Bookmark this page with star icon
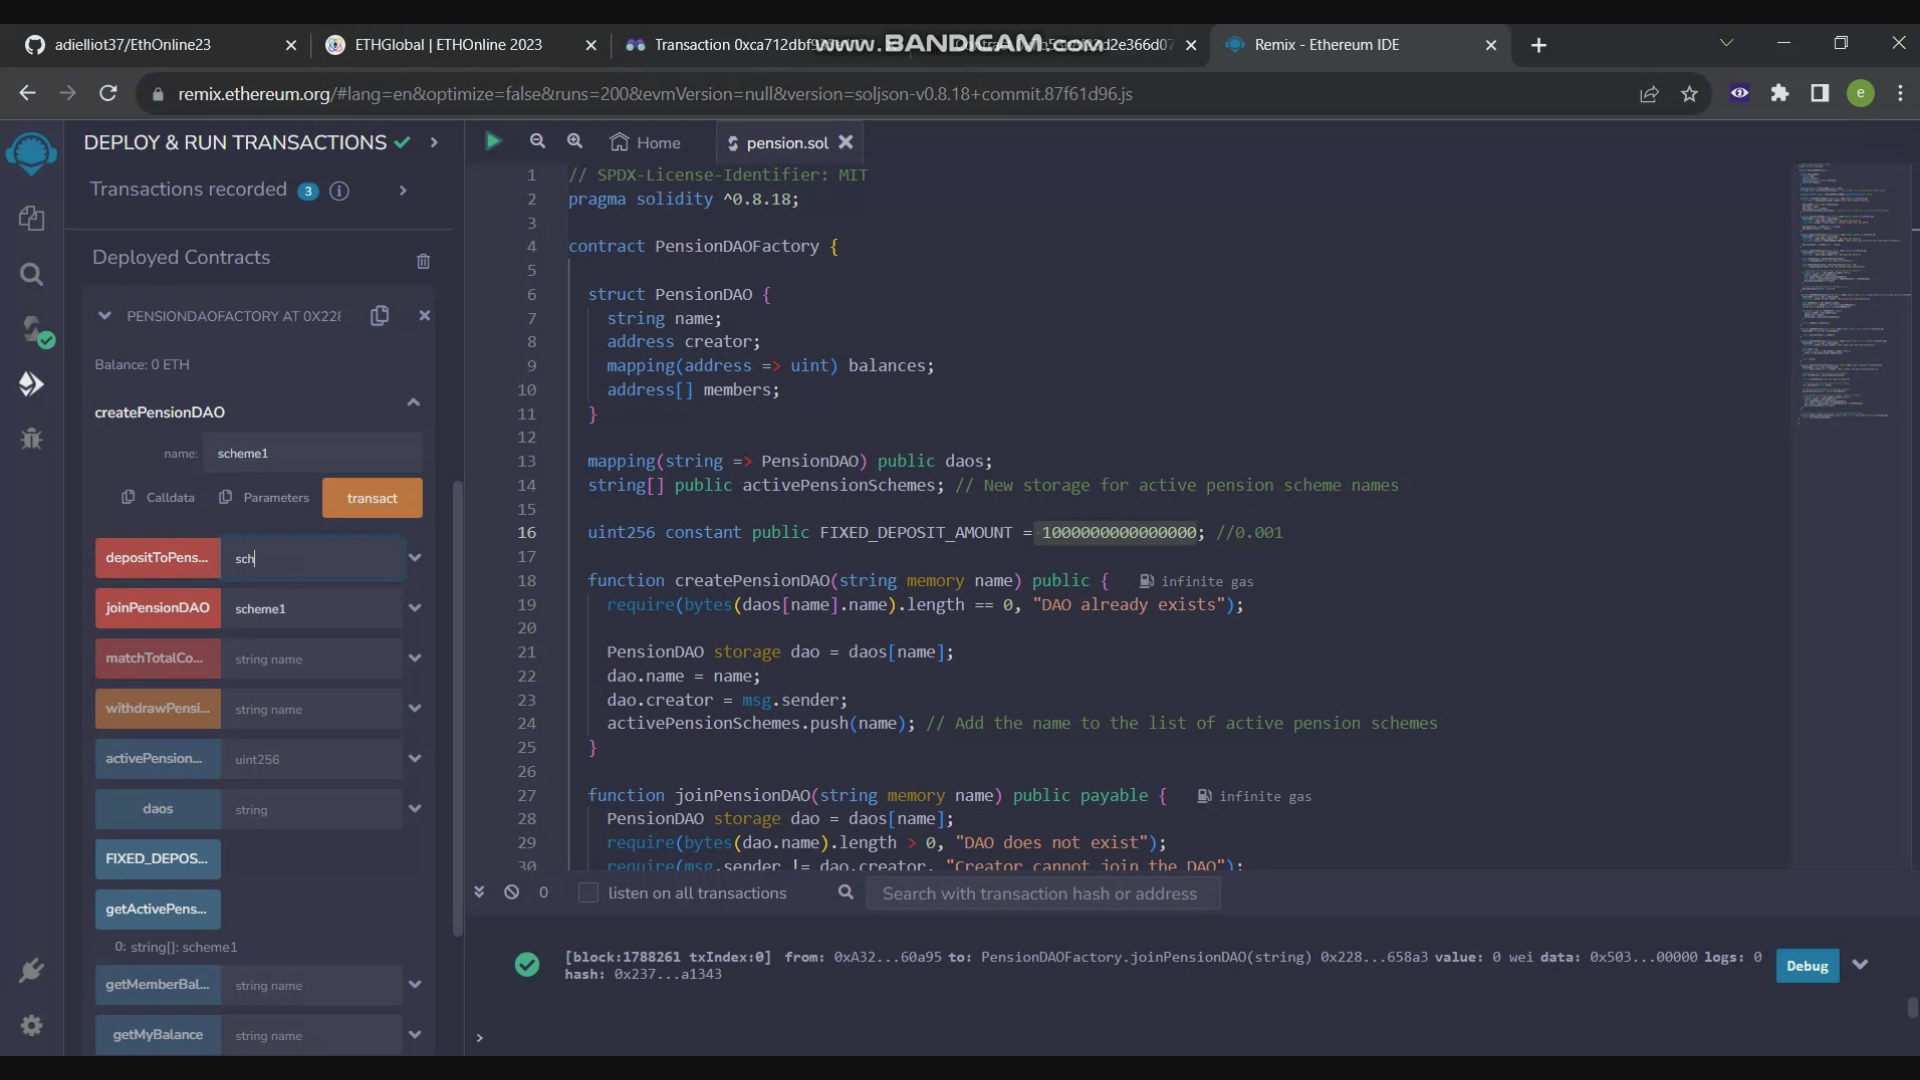This screenshot has width=1920, height=1080. [x=1690, y=94]
